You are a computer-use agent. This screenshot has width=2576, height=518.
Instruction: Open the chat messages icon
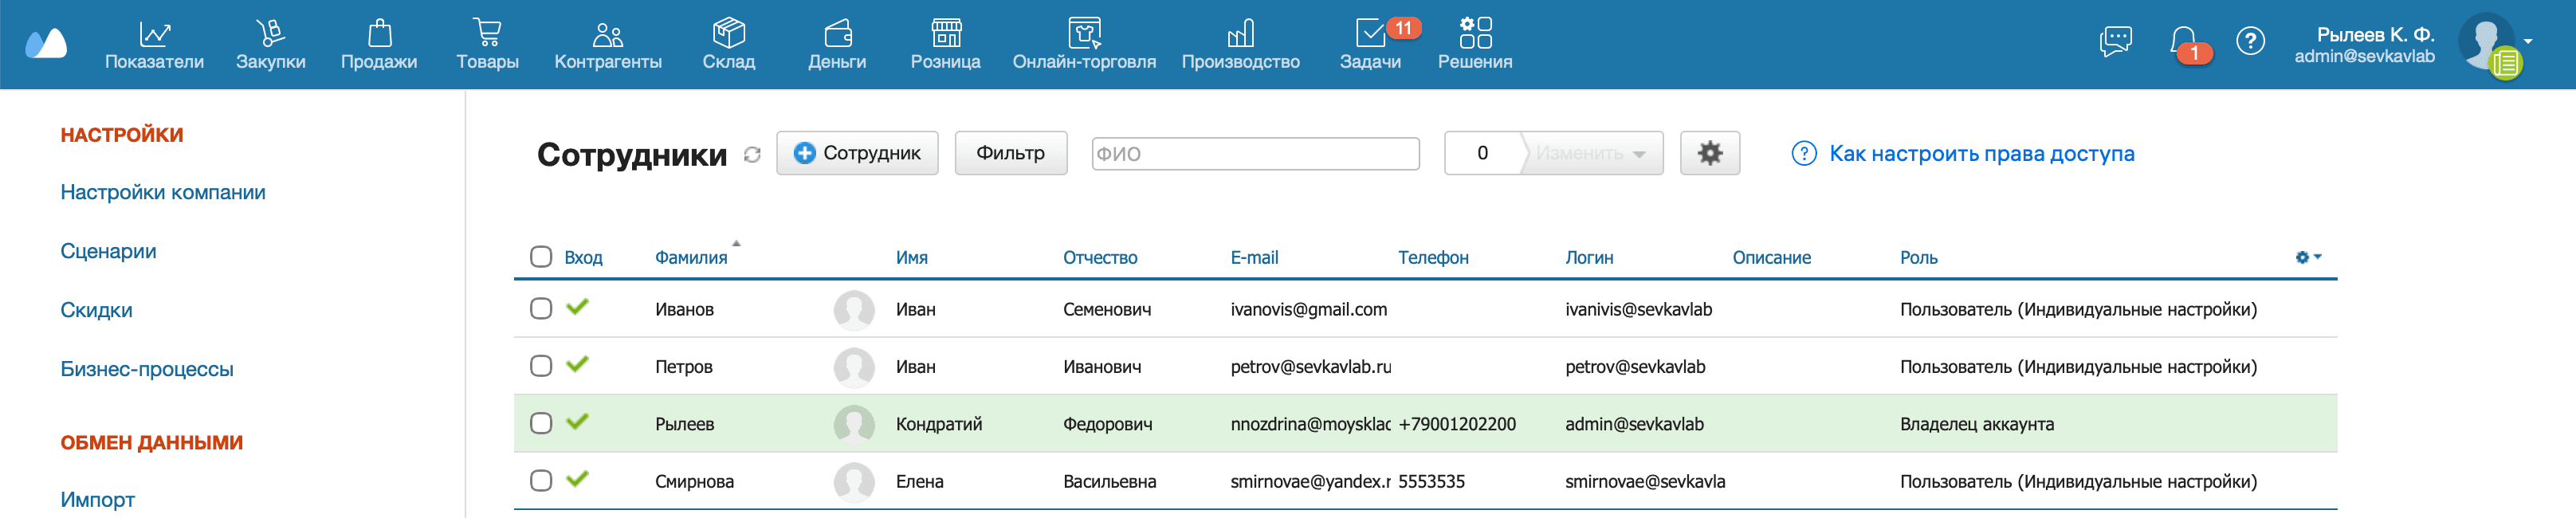tap(2115, 41)
